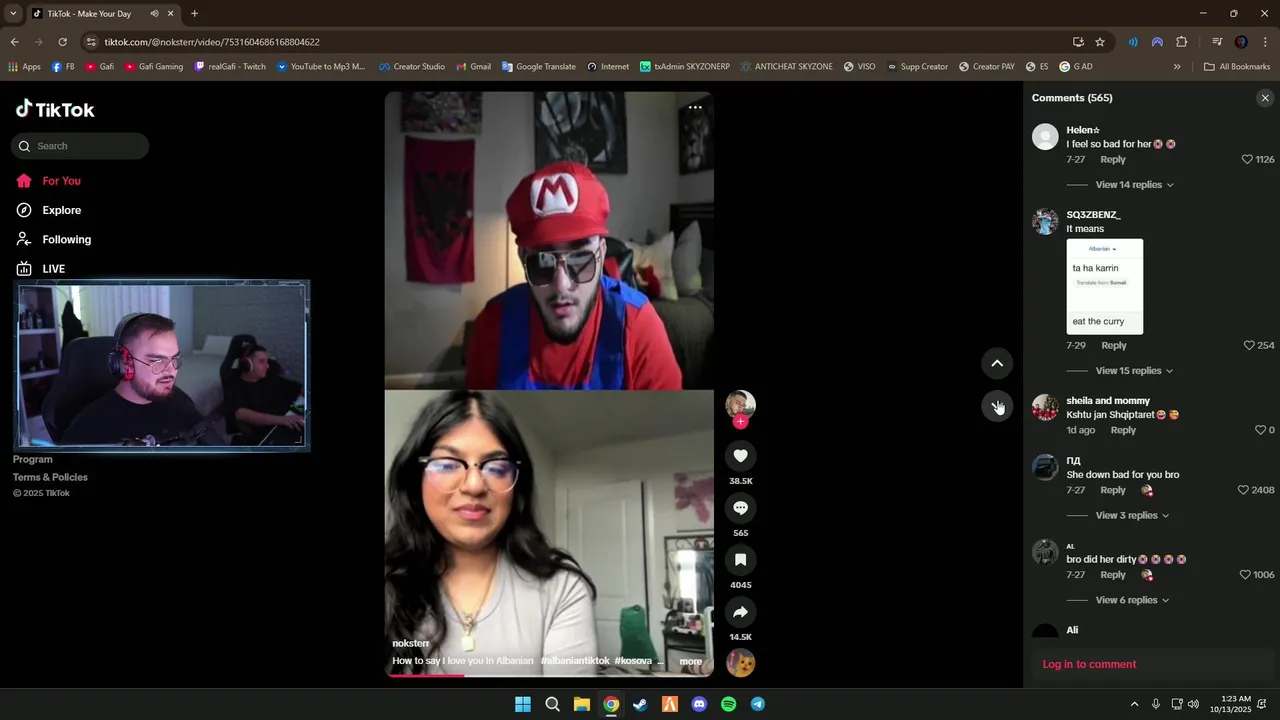The image size is (1280, 720).
Task: Click 'Log in to comment'
Action: click(1089, 664)
